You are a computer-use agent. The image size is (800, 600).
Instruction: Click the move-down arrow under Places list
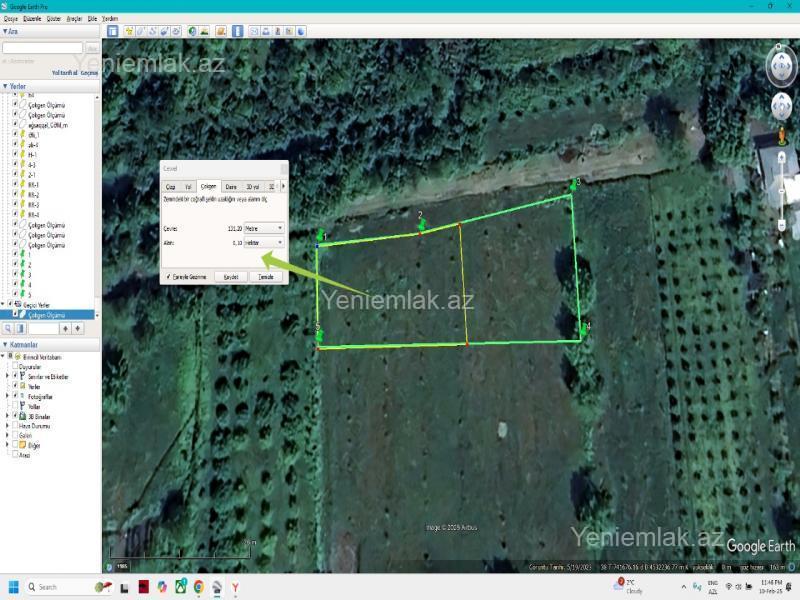tap(78, 329)
